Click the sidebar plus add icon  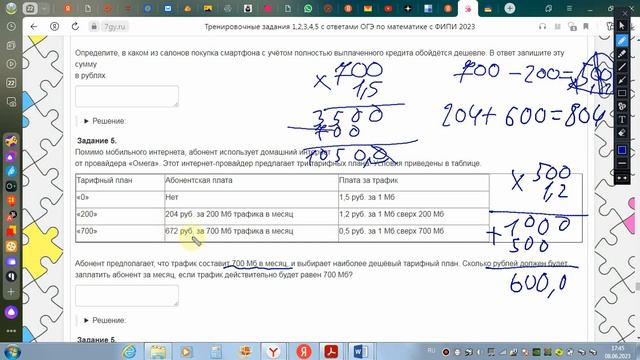point(11,292)
